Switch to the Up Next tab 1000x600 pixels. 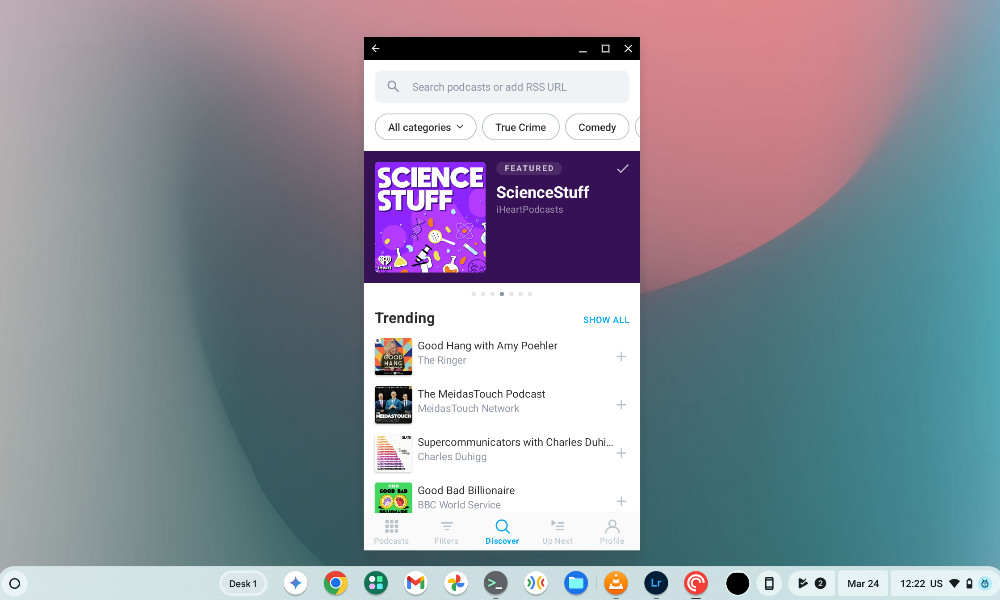click(x=557, y=532)
